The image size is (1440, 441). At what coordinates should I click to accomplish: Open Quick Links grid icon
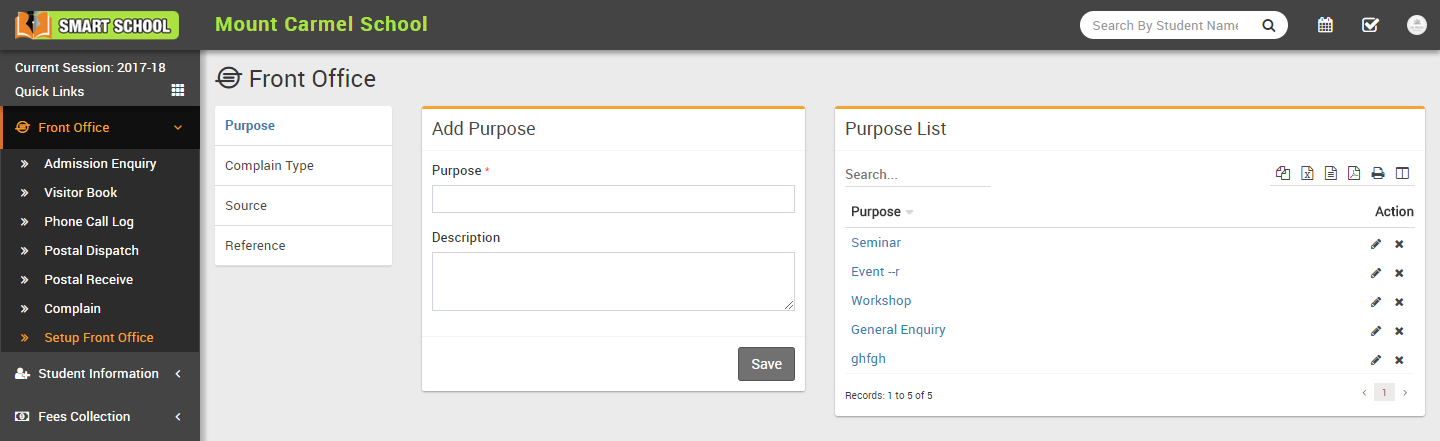click(x=178, y=90)
